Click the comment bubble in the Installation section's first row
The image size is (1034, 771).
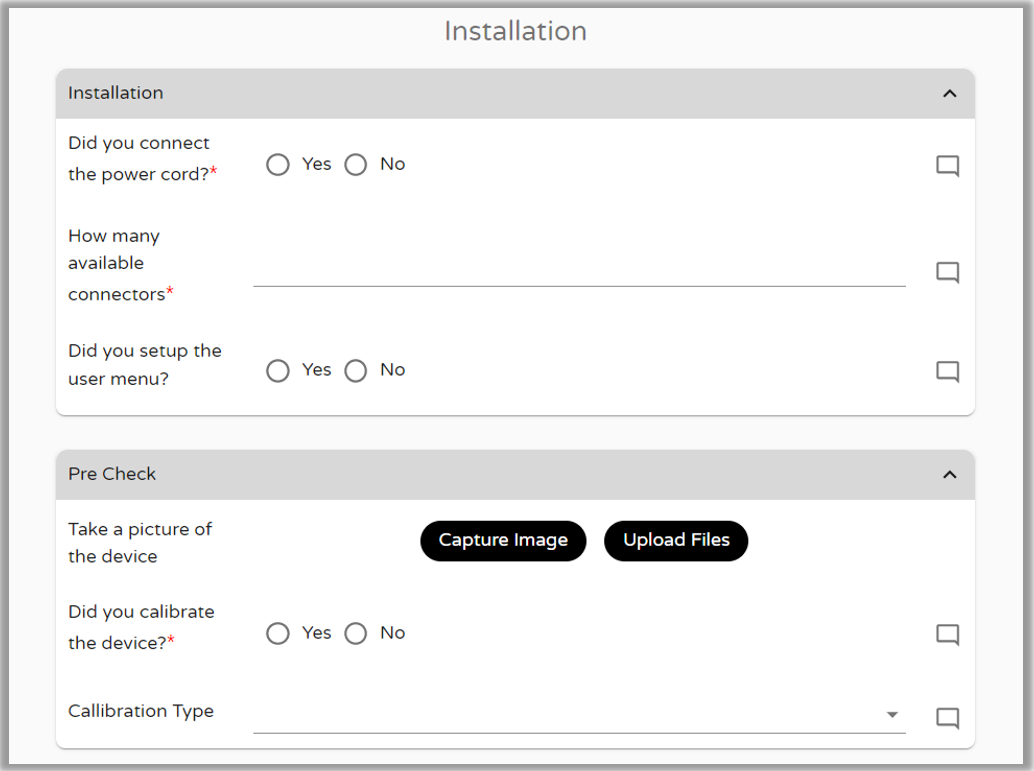tap(947, 165)
